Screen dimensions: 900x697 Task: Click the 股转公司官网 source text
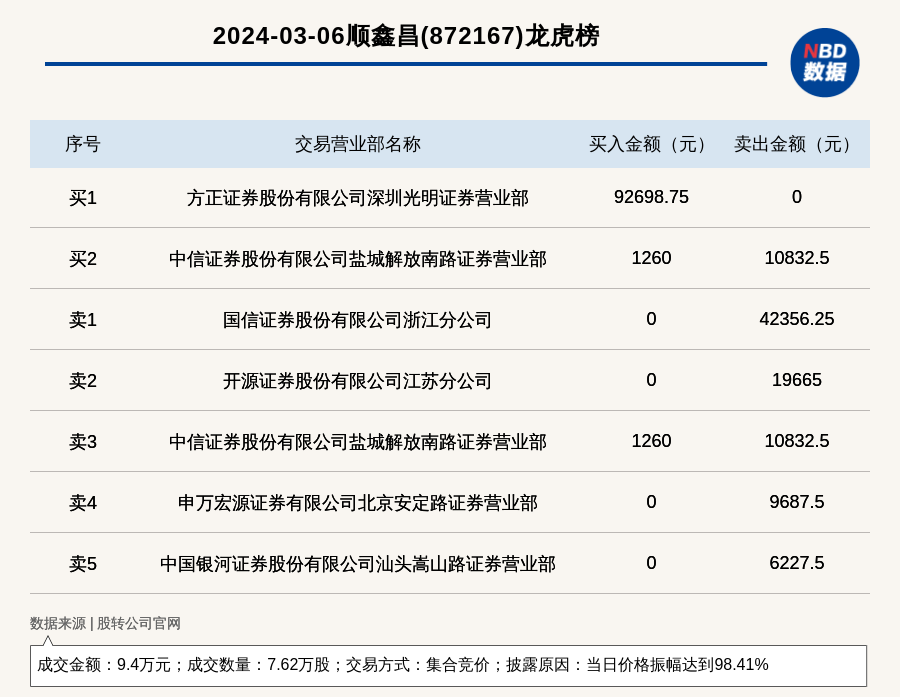point(139,624)
